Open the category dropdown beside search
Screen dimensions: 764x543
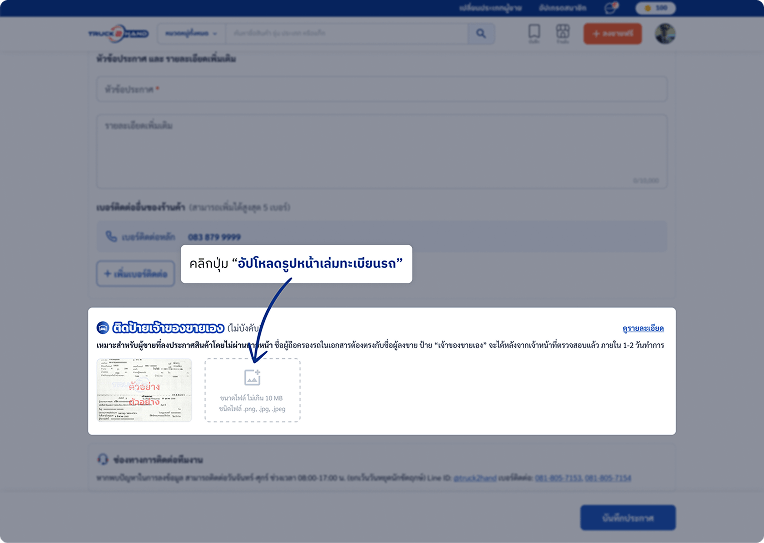[191, 34]
